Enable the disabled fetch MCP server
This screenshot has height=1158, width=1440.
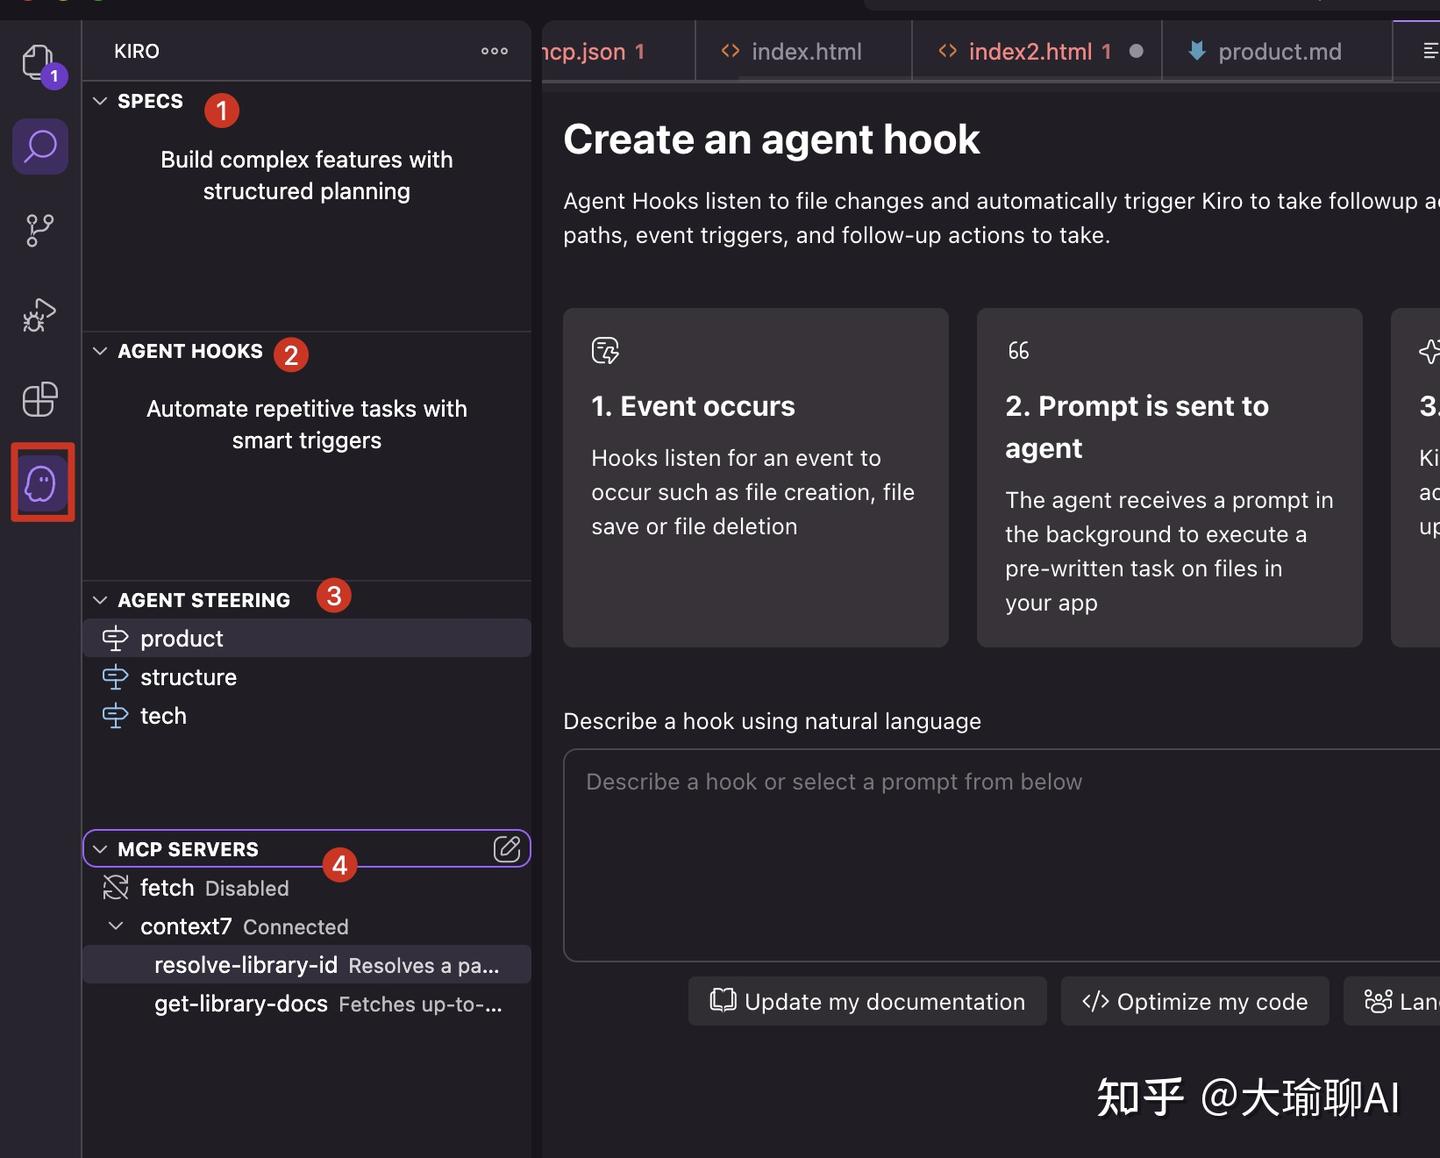click(166, 888)
